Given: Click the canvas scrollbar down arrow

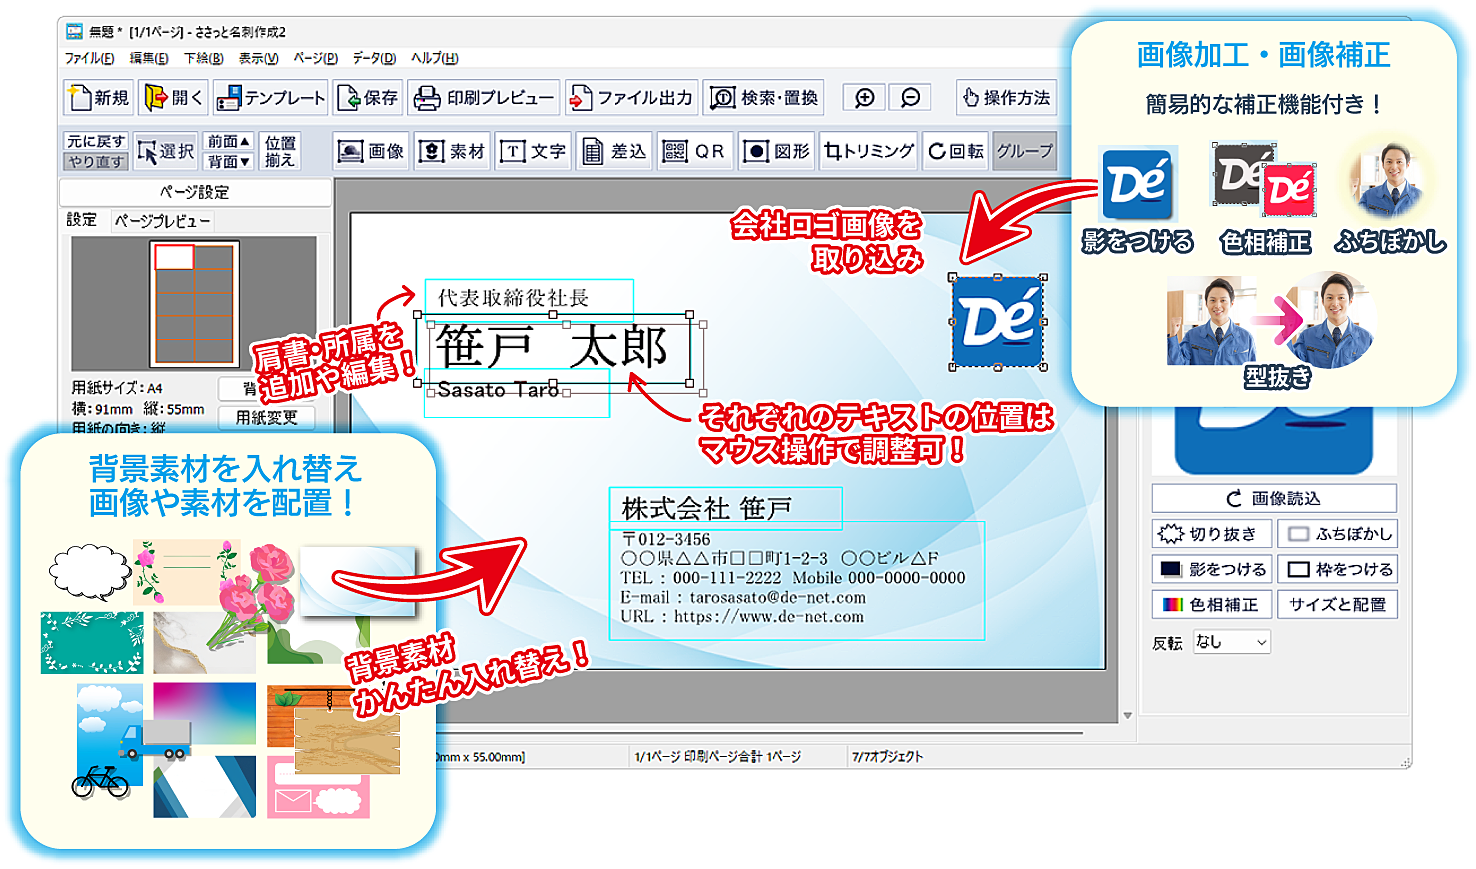Looking at the screenshot, I should pyautogui.click(x=1128, y=716).
